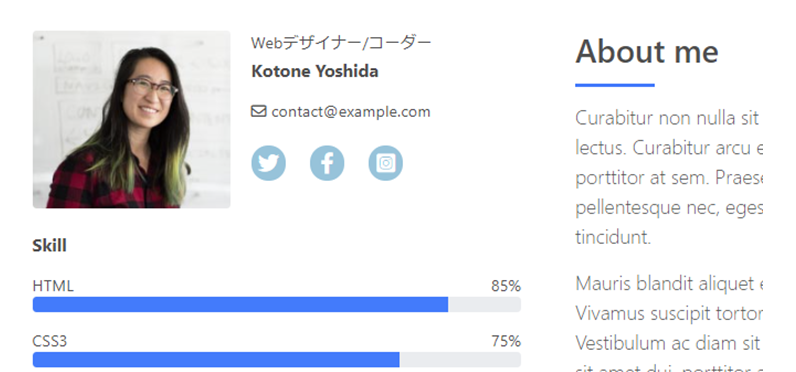
Task: Click the 85% value for HTML
Action: pos(506,286)
